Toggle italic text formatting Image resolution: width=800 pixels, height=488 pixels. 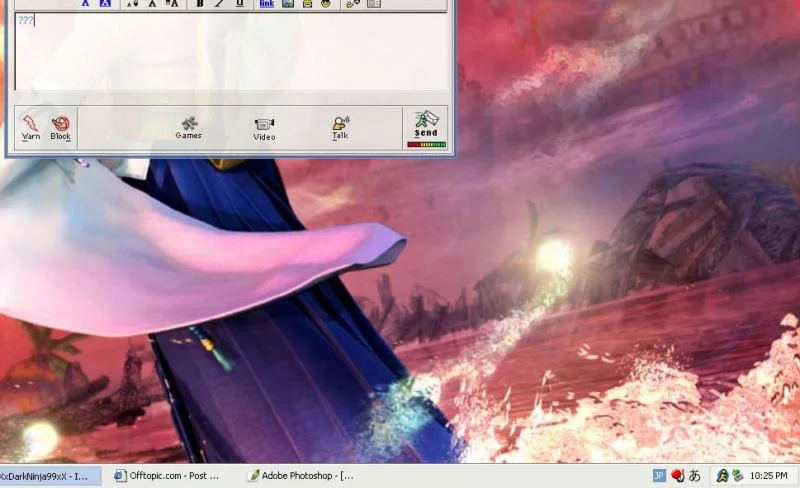[219, 4]
